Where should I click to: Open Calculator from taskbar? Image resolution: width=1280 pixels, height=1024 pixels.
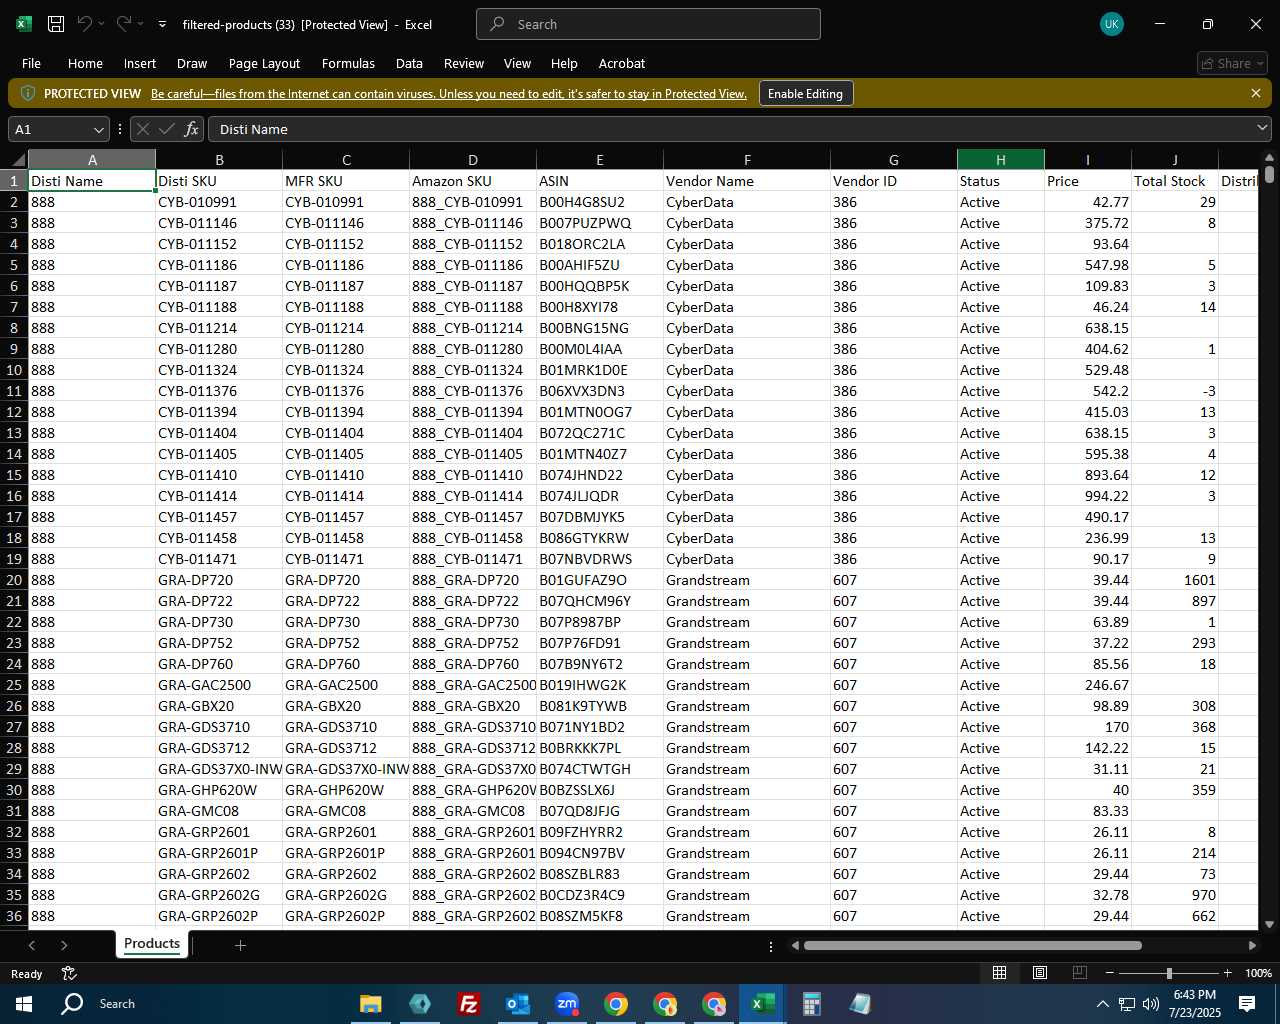pyautogui.click(x=811, y=1004)
